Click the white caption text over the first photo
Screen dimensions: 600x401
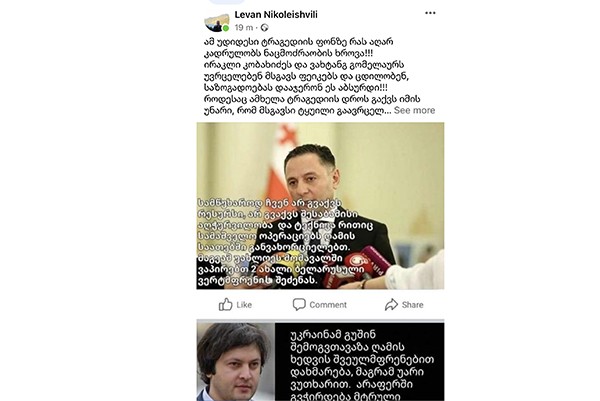pyautogui.click(x=285, y=242)
